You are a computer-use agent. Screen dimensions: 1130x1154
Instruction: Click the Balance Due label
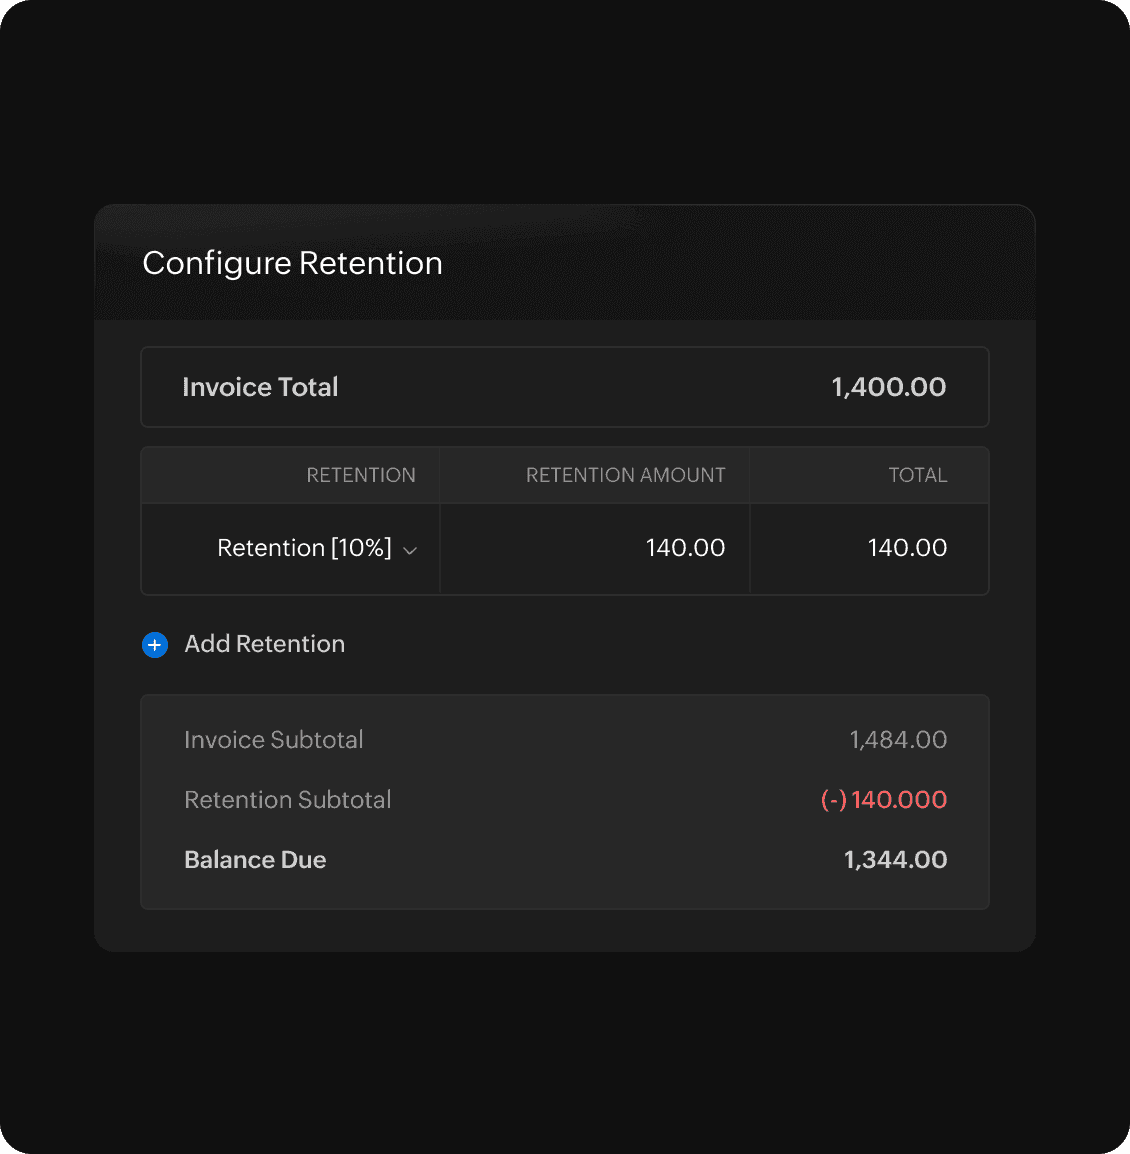click(255, 860)
